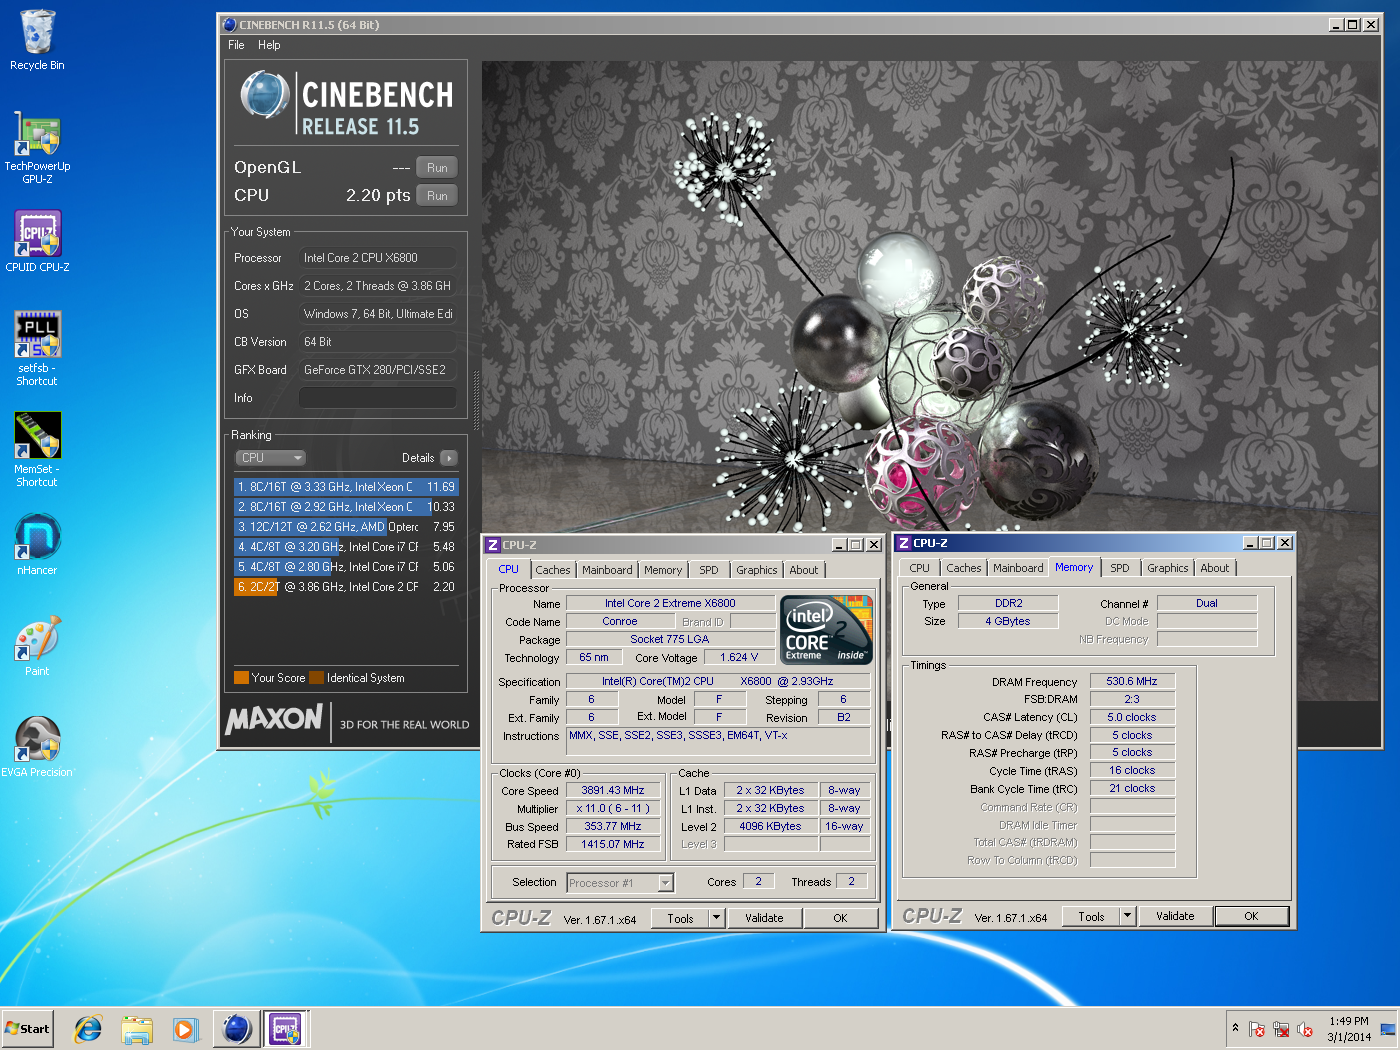The height and width of the screenshot is (1050, 1400).
Task: Open the Ranking CPU dropdown
Action: click(x=270, y=457)
